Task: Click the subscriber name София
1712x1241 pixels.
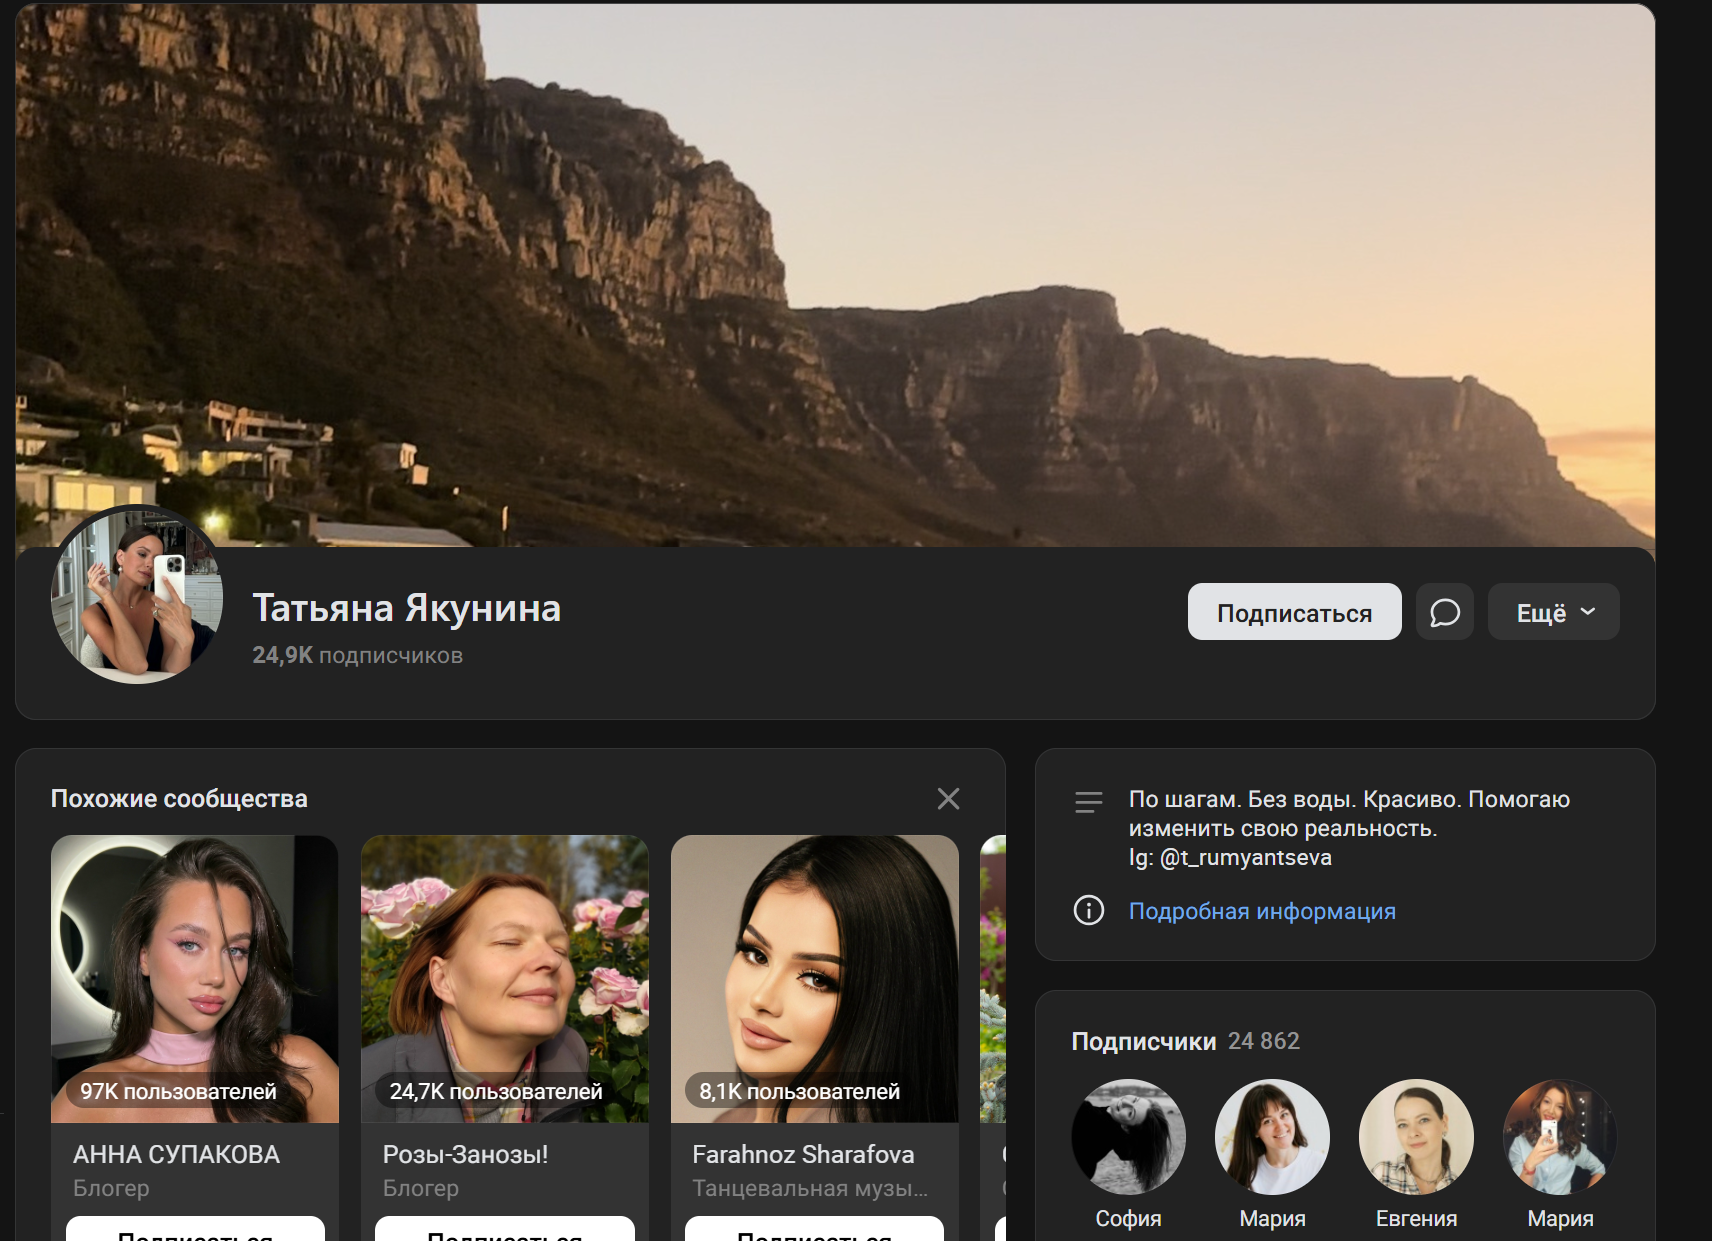Action: [1129, 1218]
